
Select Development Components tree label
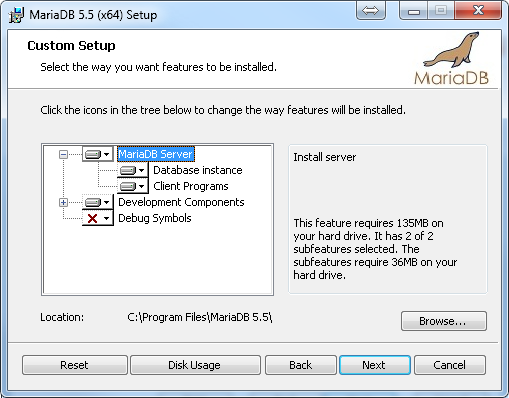click(181, 202)
